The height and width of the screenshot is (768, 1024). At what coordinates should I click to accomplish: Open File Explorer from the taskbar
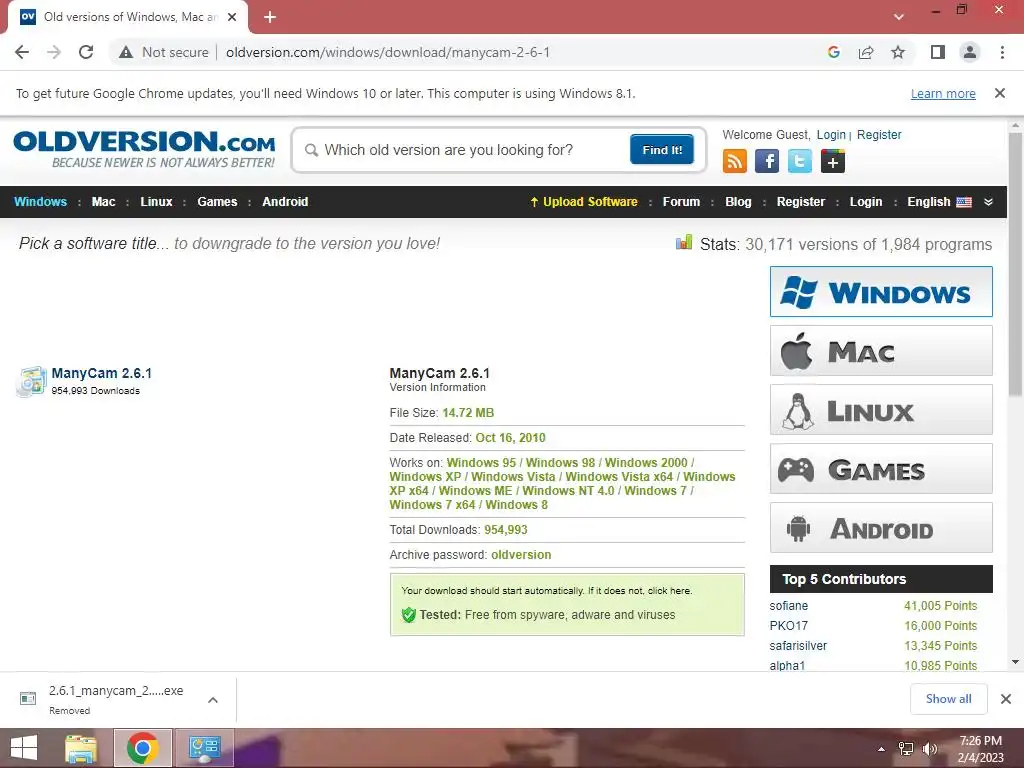pos(80,748)
